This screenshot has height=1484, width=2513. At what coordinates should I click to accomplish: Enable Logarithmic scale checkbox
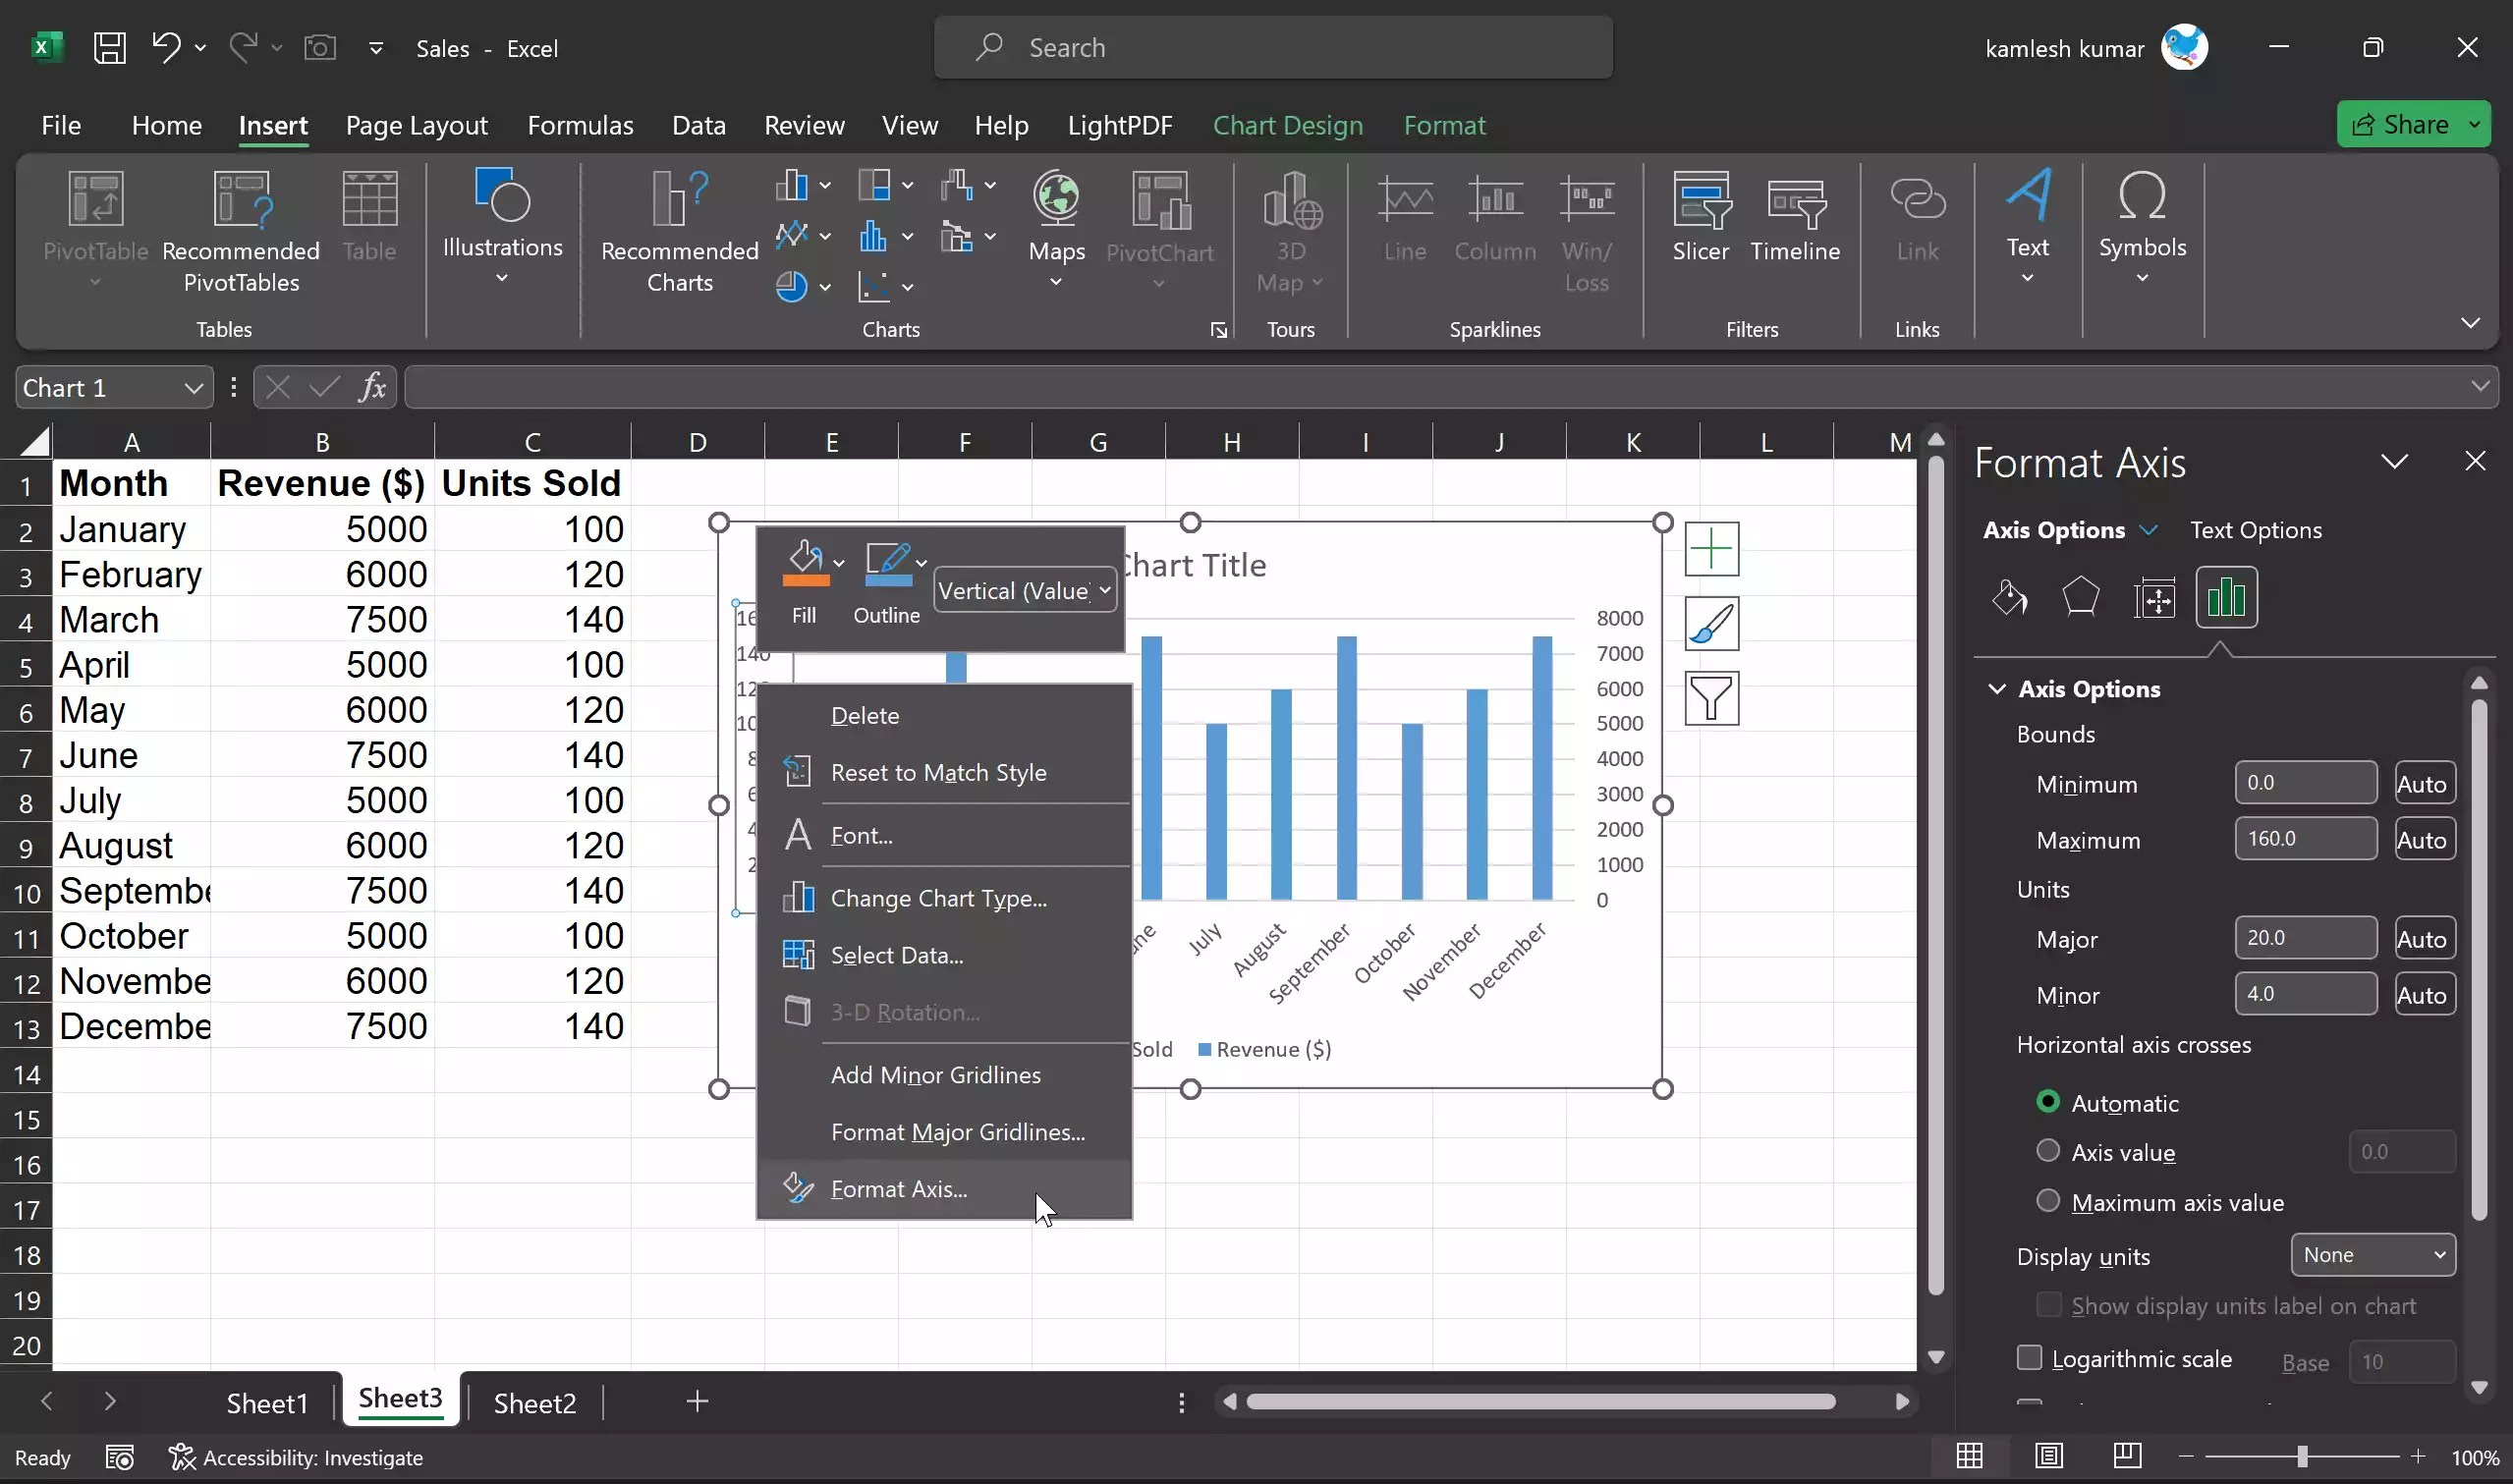[x=2029, y=1357]
